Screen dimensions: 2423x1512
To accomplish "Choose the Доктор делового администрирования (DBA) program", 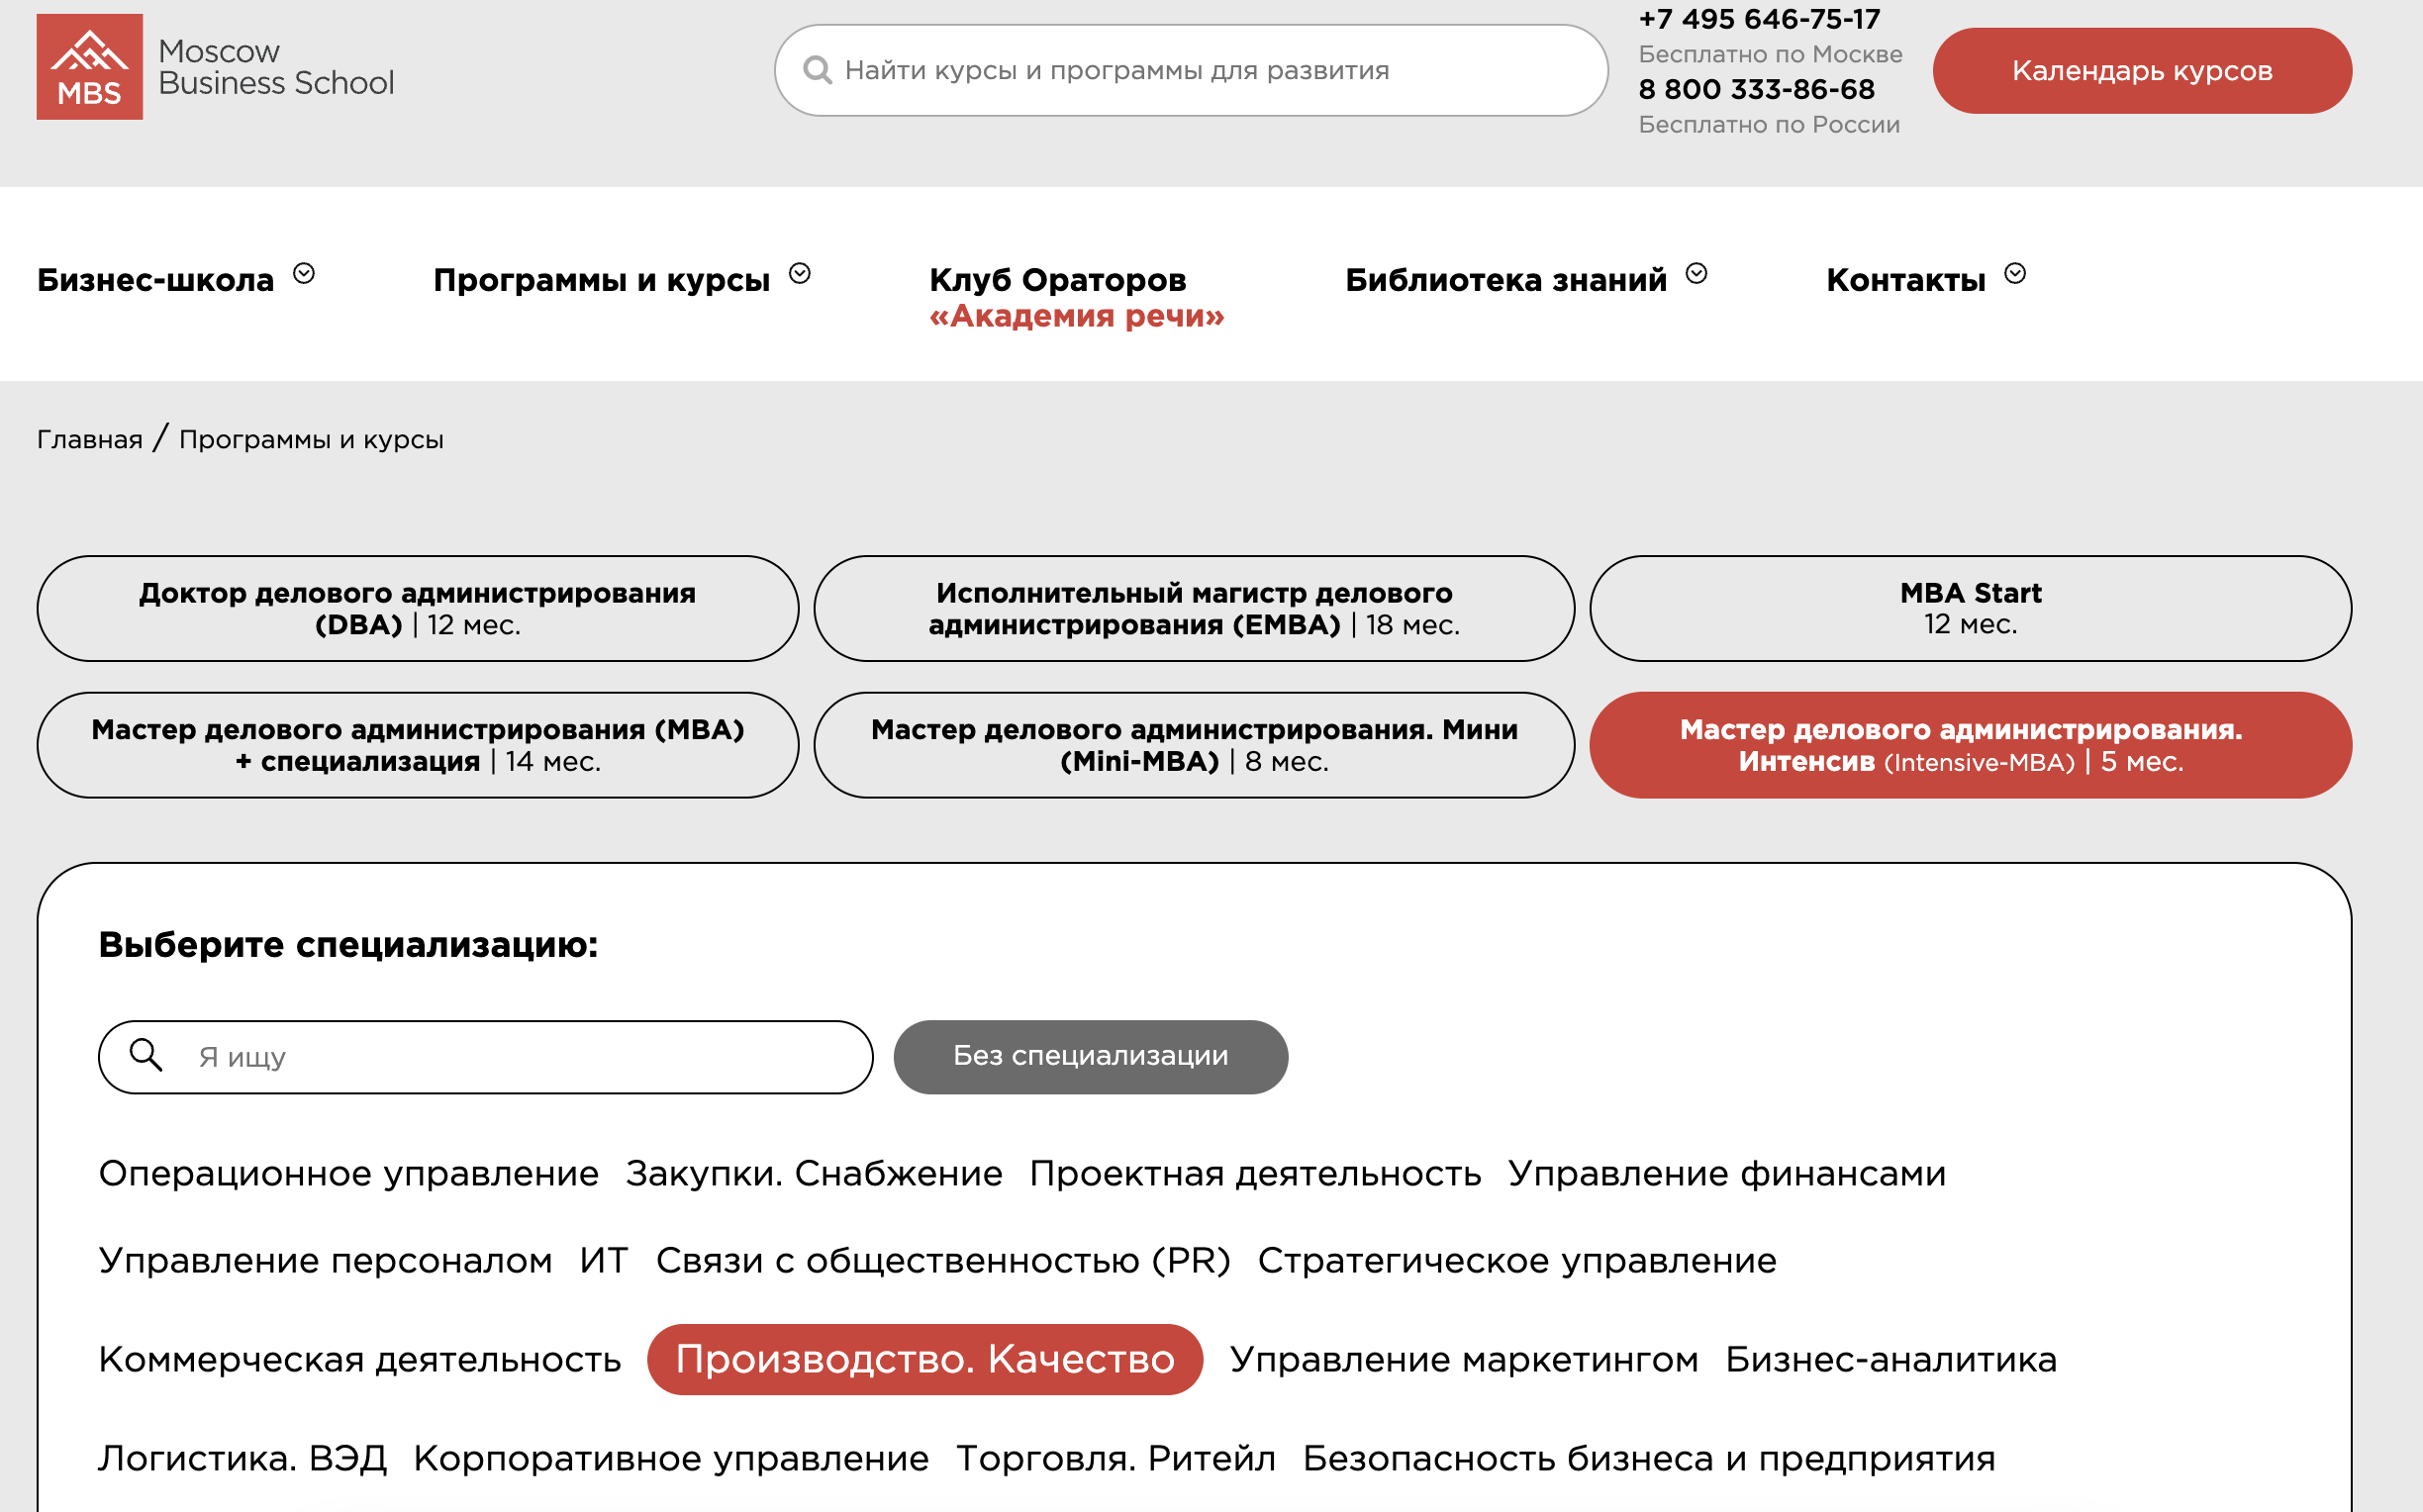I will (417, 608).
